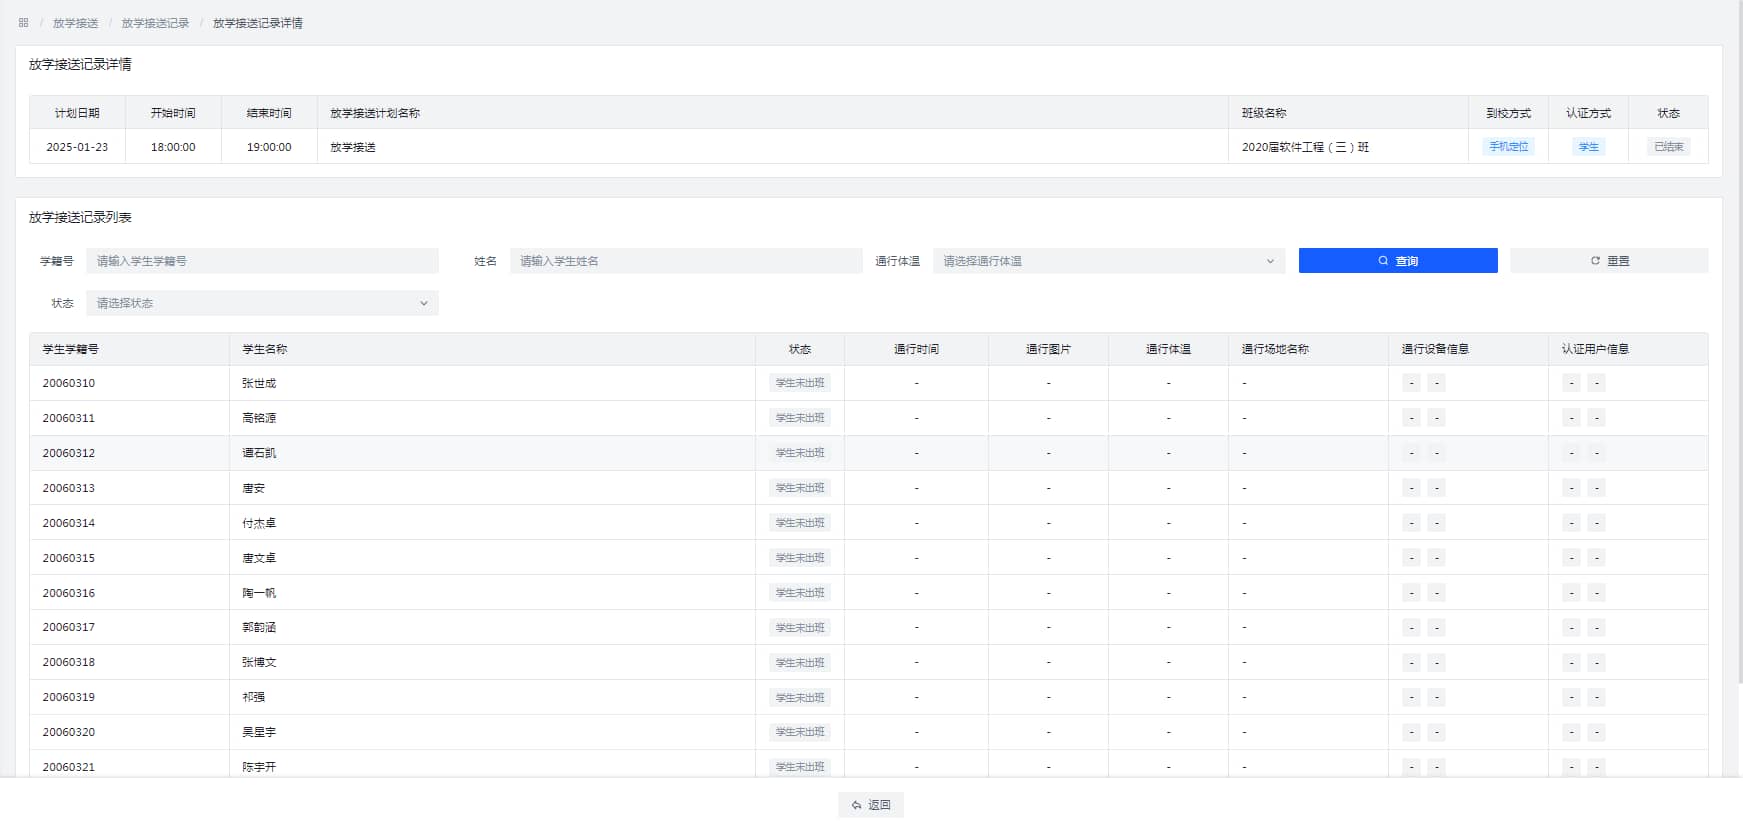Click student name 唐安
Viewport: 1743px width, 831px height.
(254, 488)
